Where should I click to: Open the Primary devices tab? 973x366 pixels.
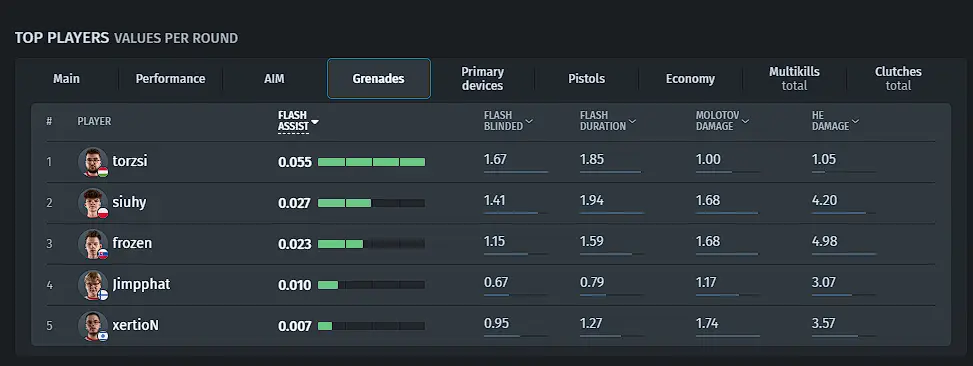(x=483, y=79)
